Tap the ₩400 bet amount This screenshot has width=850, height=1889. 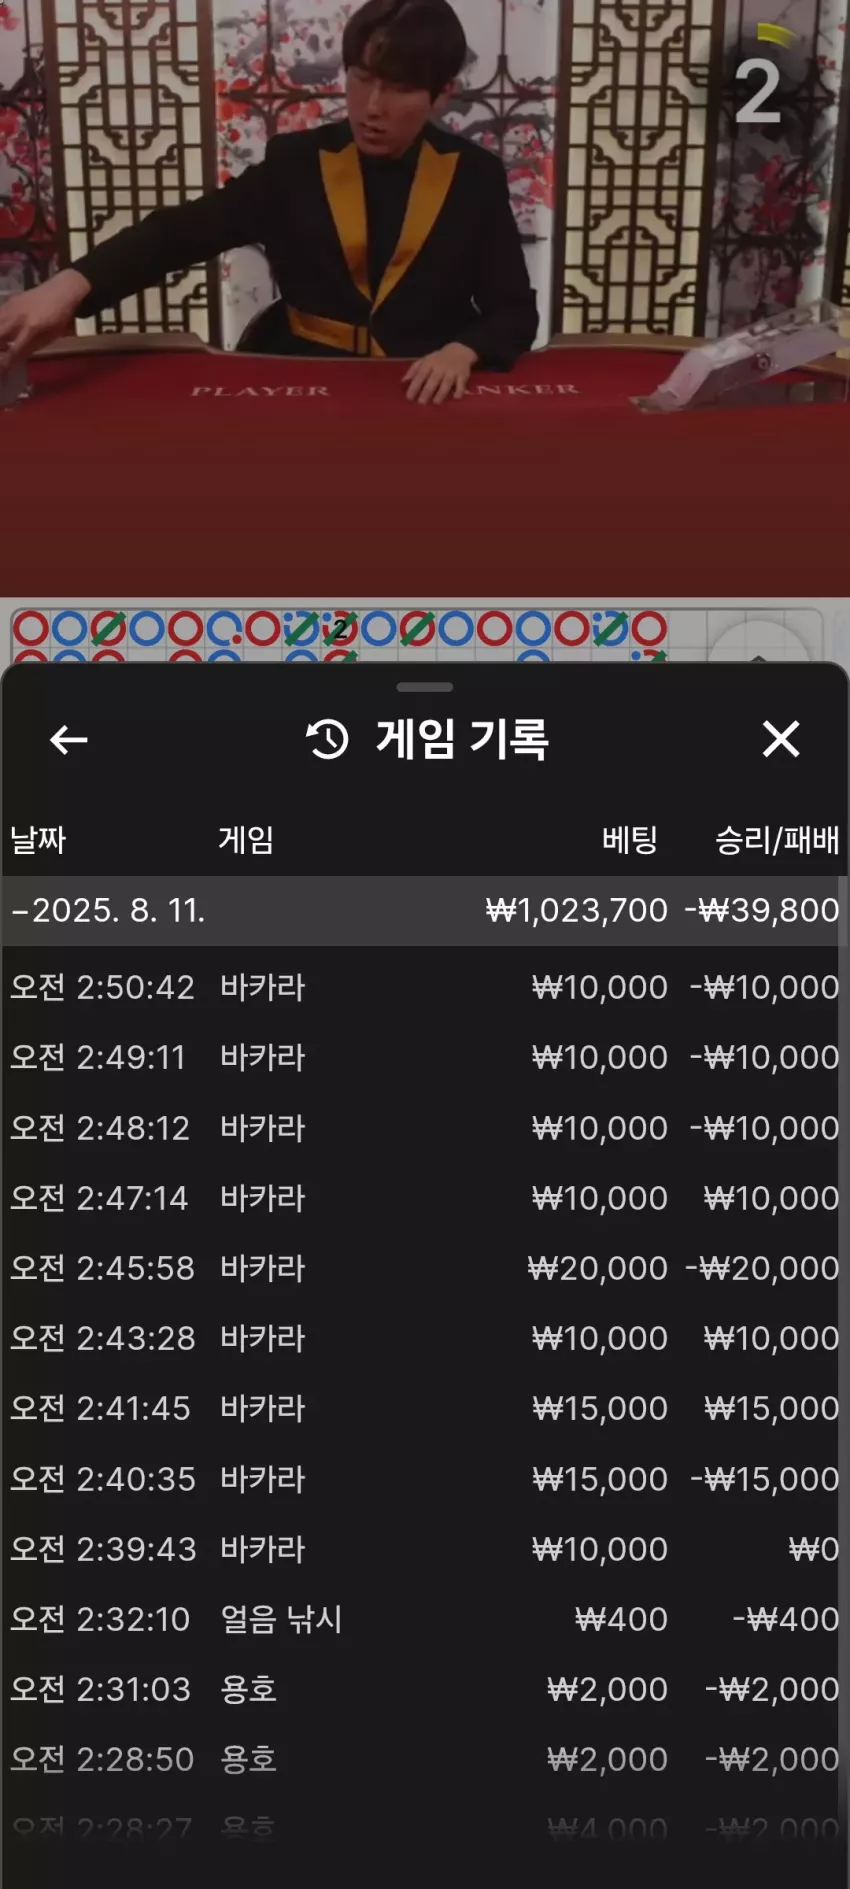pyautogui.click(x=621, y=1619)
